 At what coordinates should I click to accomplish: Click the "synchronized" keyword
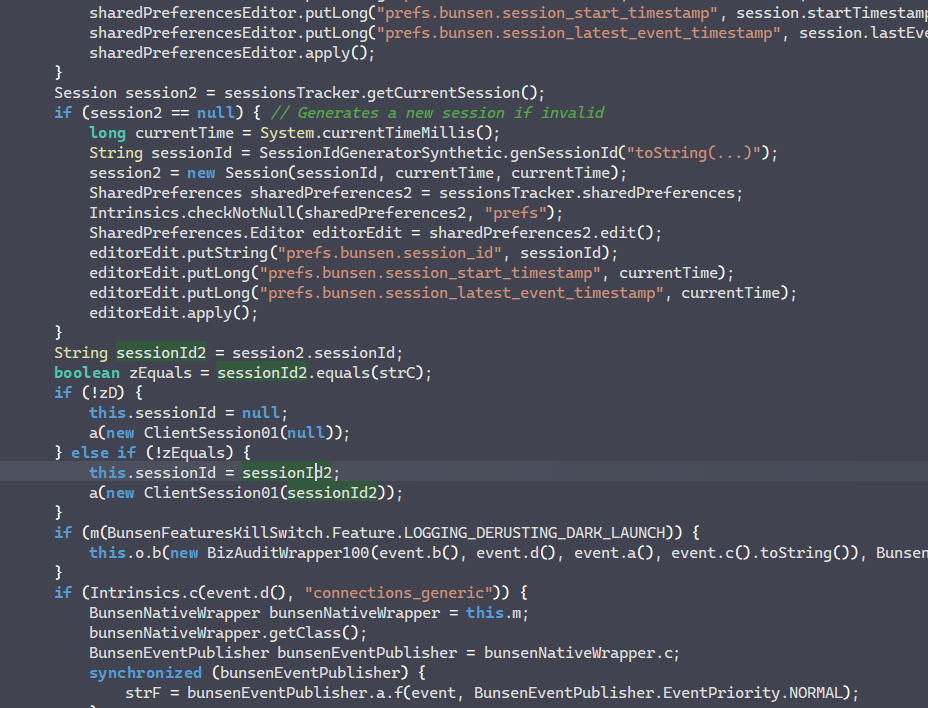click(146, 673)
